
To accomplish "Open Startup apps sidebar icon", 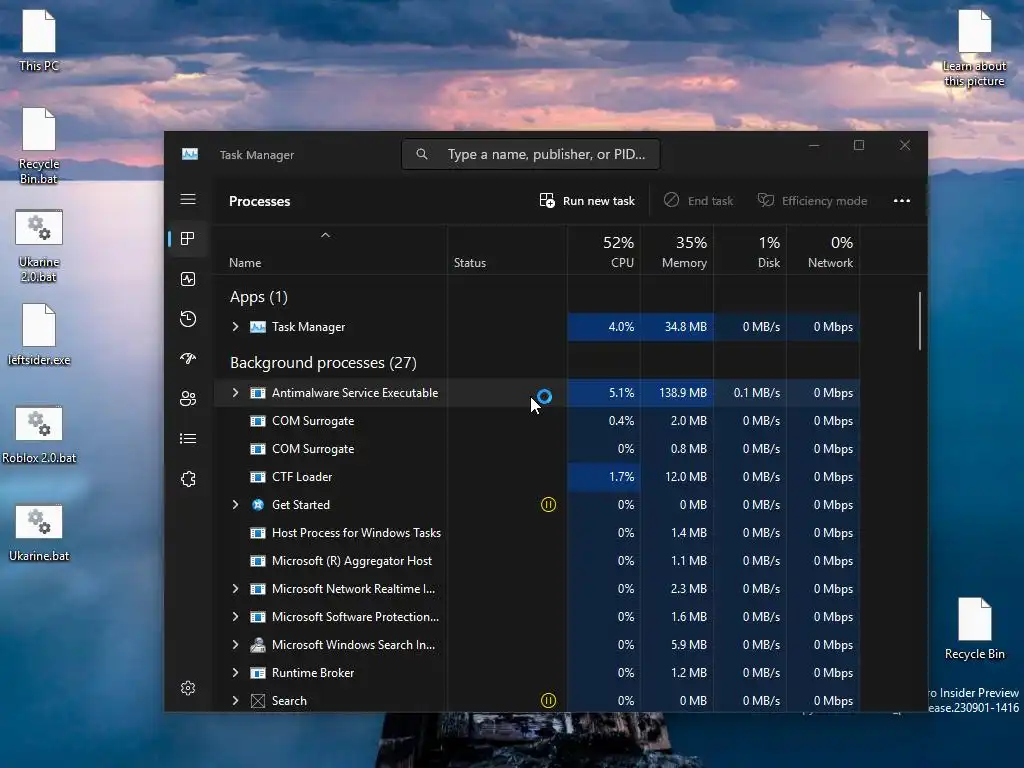I will tap(188, 359).
